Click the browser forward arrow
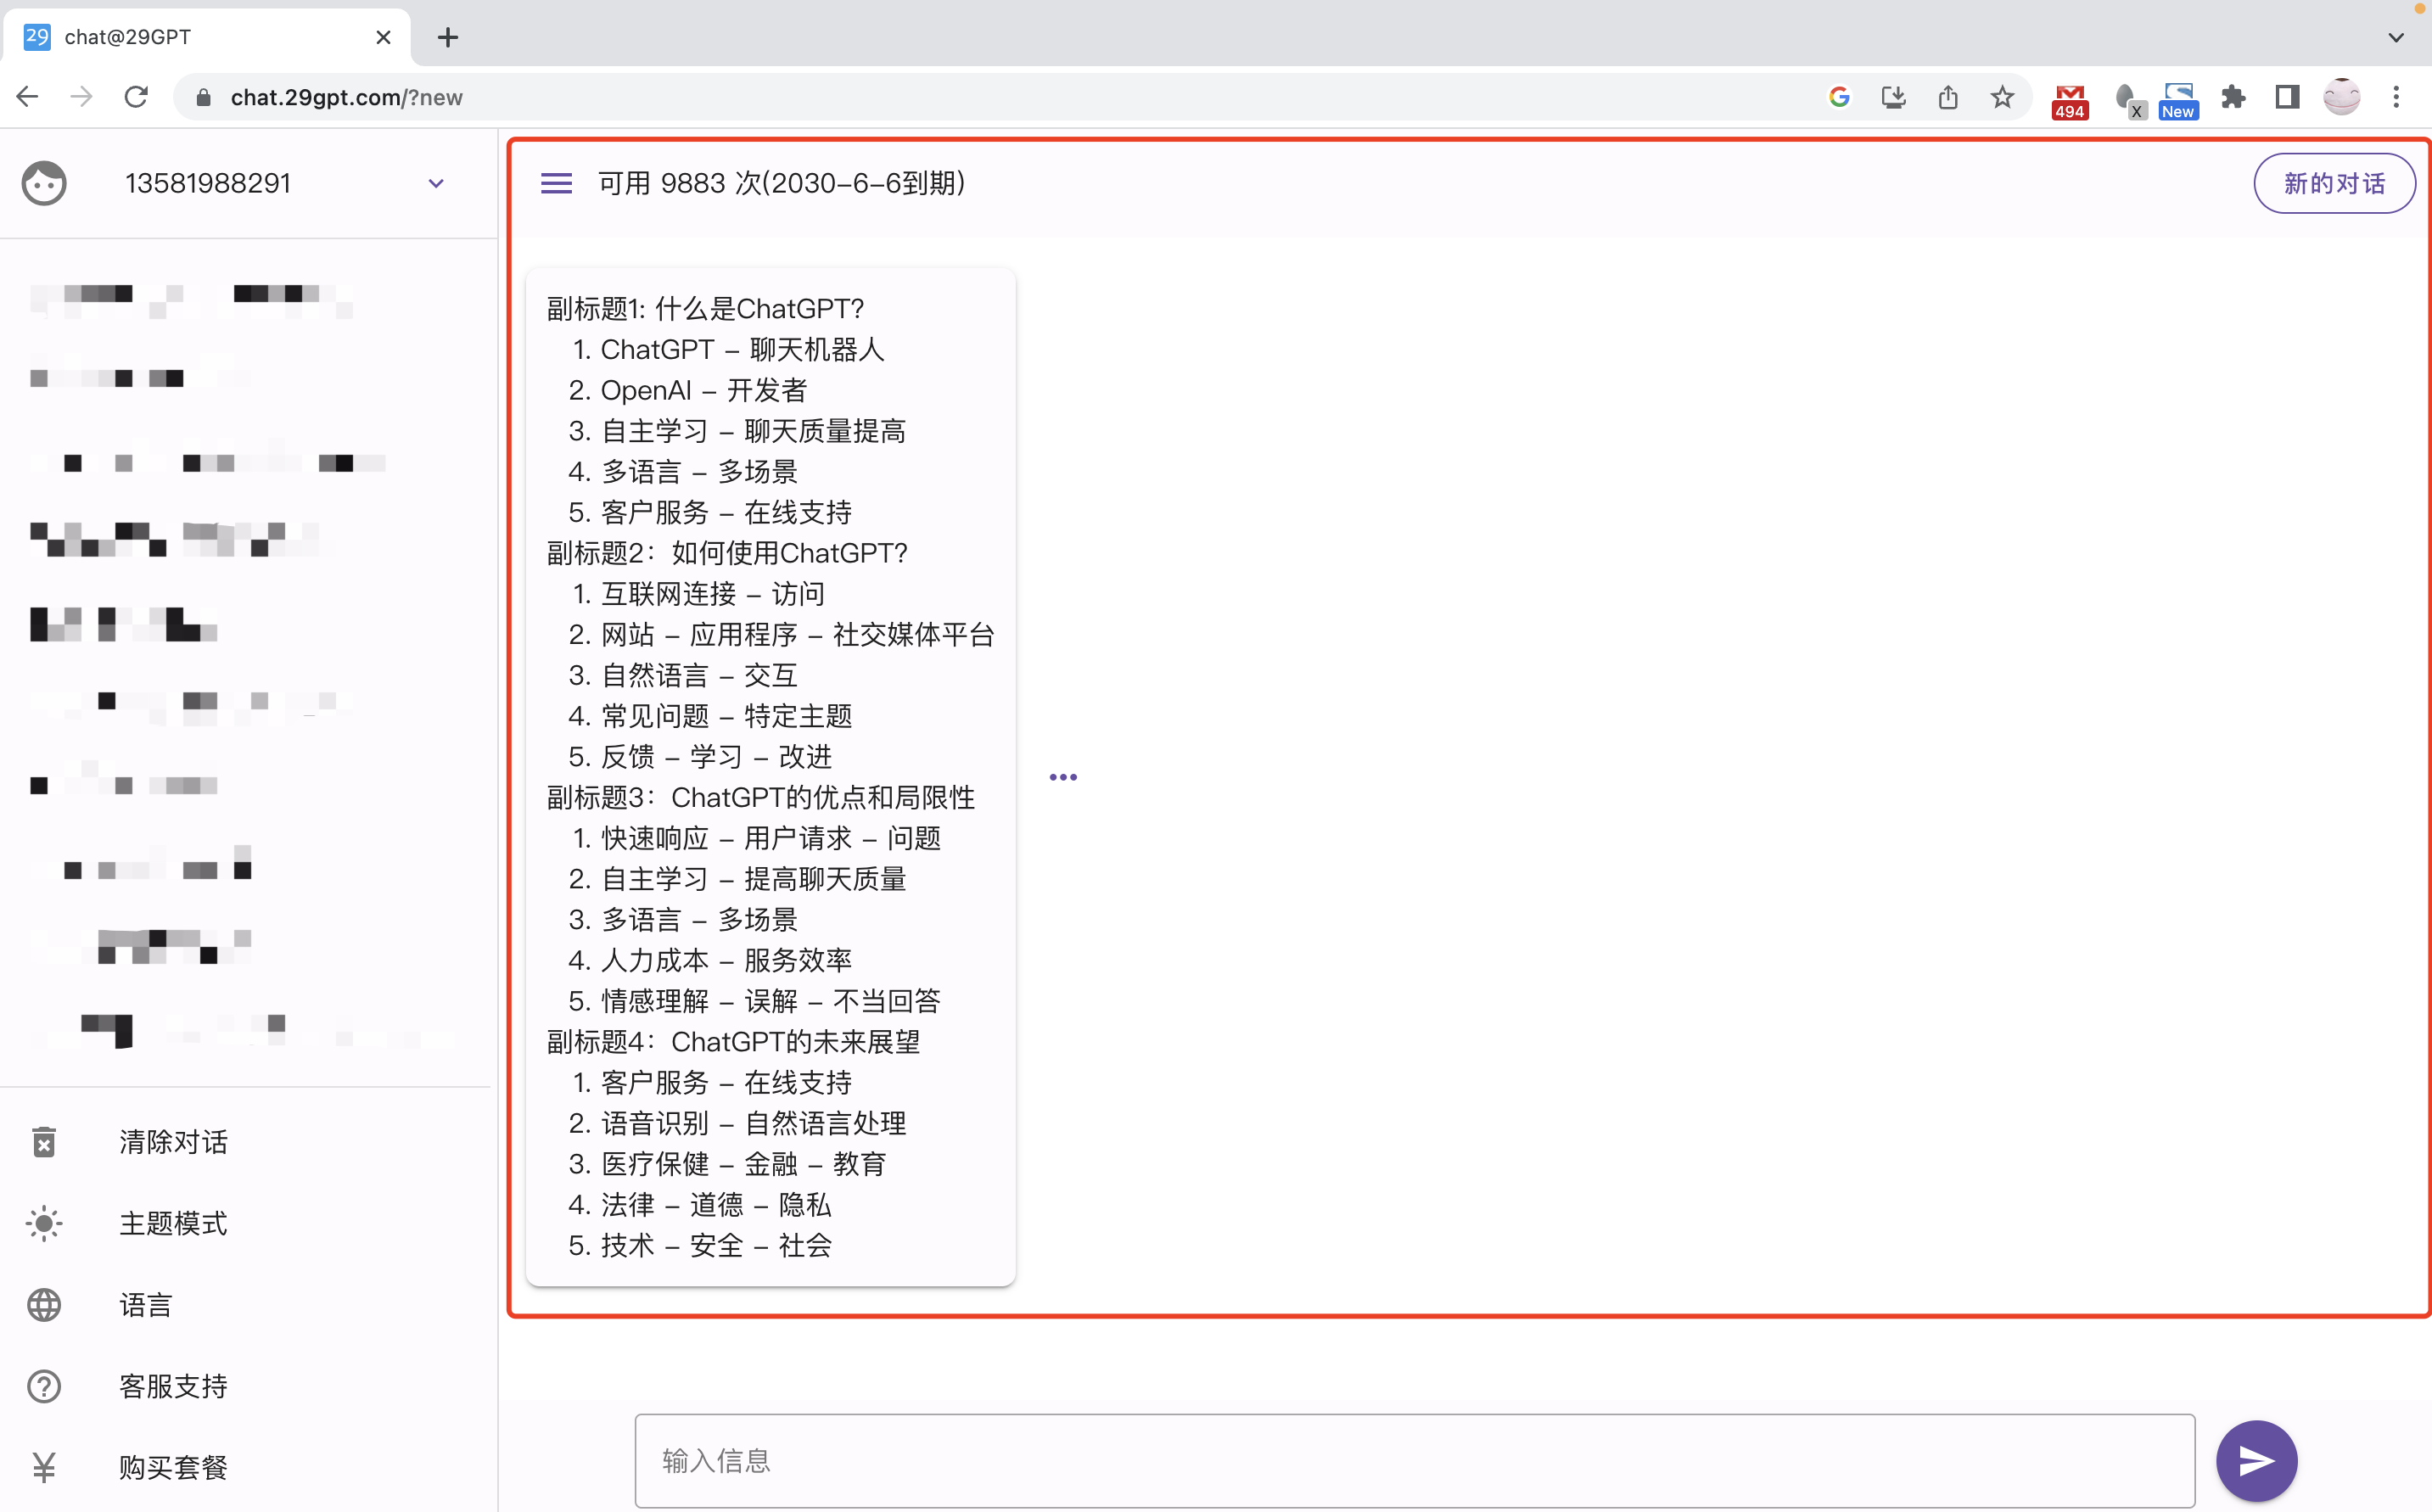The image size is (2432, 1512). [x=82, y=97]
